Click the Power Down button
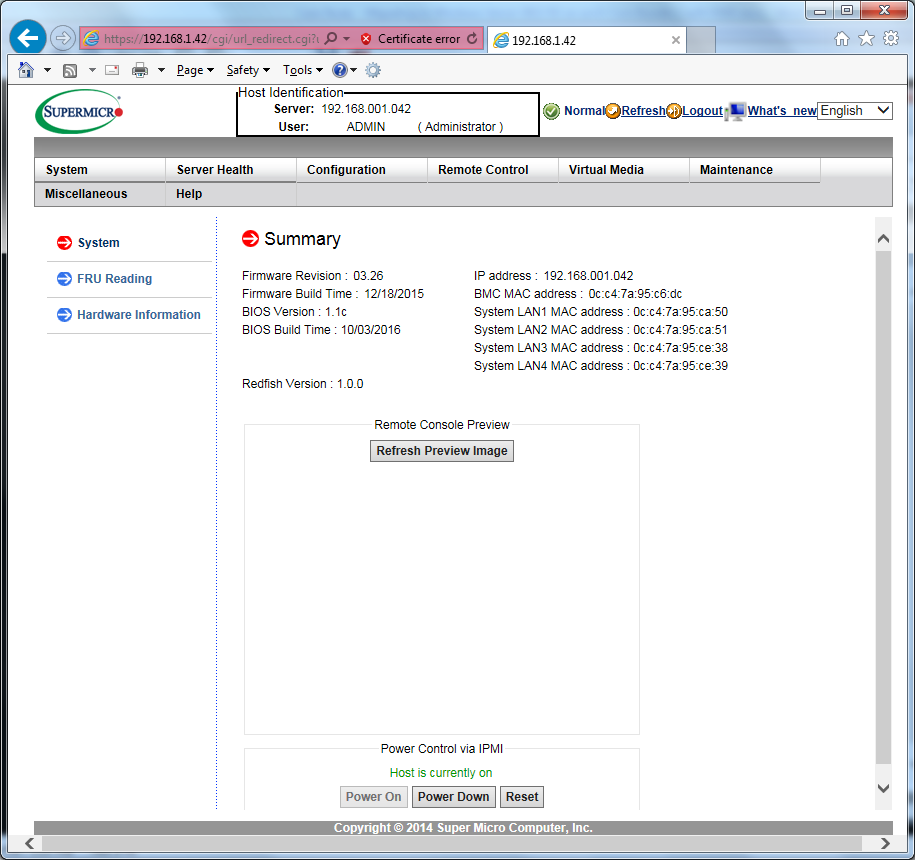This screenshot has width=915, height=860. click(453, 797)
